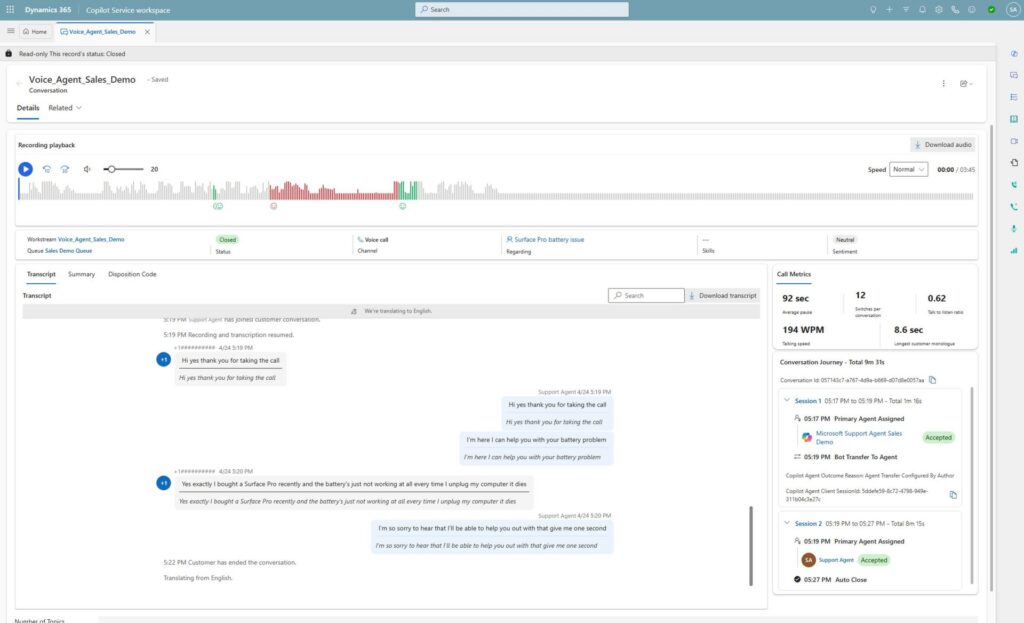Copy the Copilot Agent Client SessionId
This screenshot has height=623, width=1024.
coord(953,495)
